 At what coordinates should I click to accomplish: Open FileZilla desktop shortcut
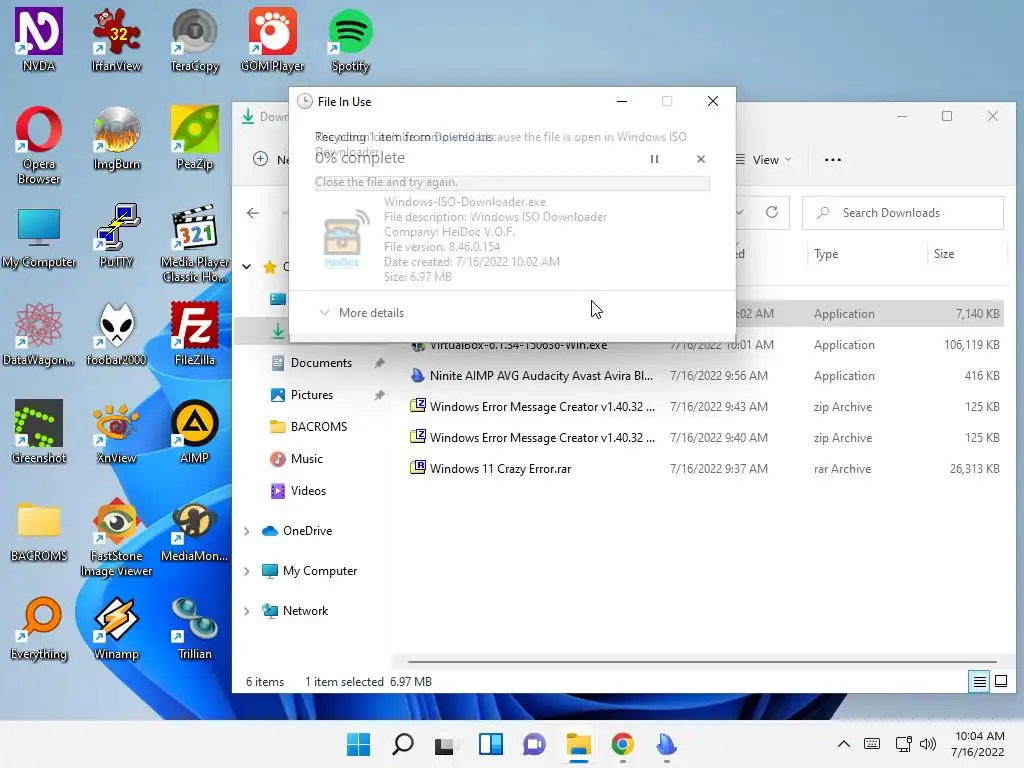(195, 334)
